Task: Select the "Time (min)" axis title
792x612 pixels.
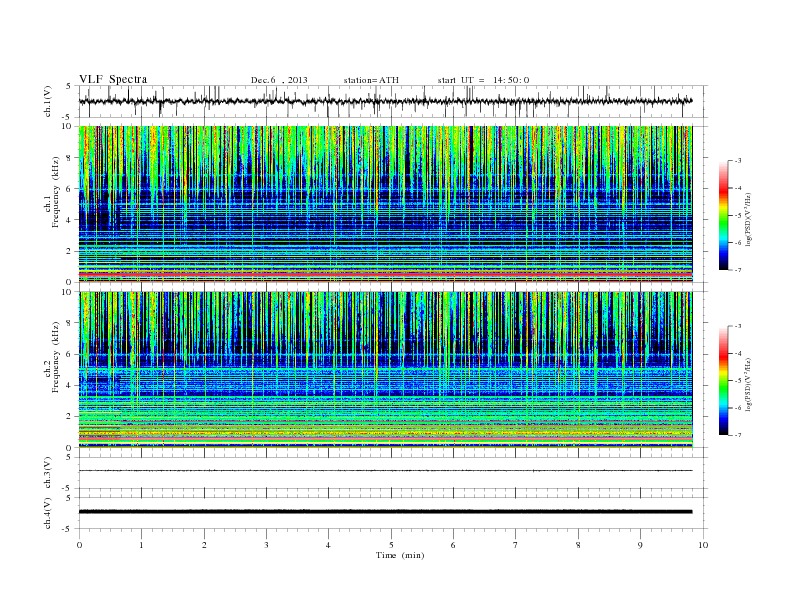Action: (400, 555)
